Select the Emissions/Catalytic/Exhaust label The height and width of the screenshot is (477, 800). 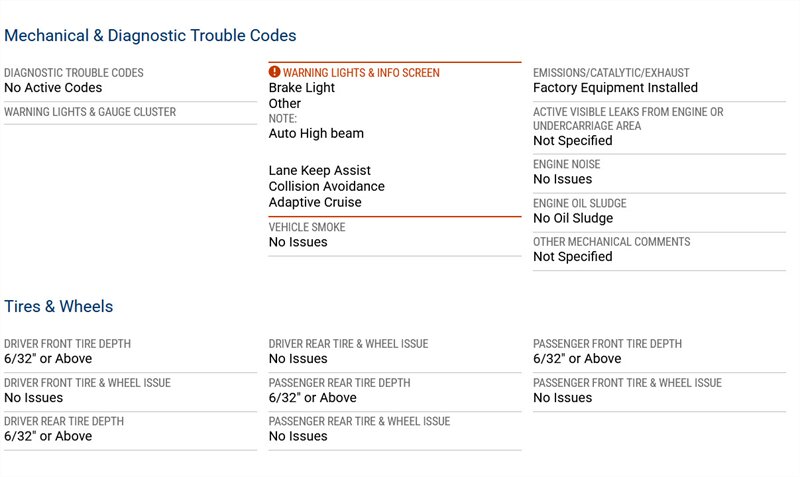611,73
